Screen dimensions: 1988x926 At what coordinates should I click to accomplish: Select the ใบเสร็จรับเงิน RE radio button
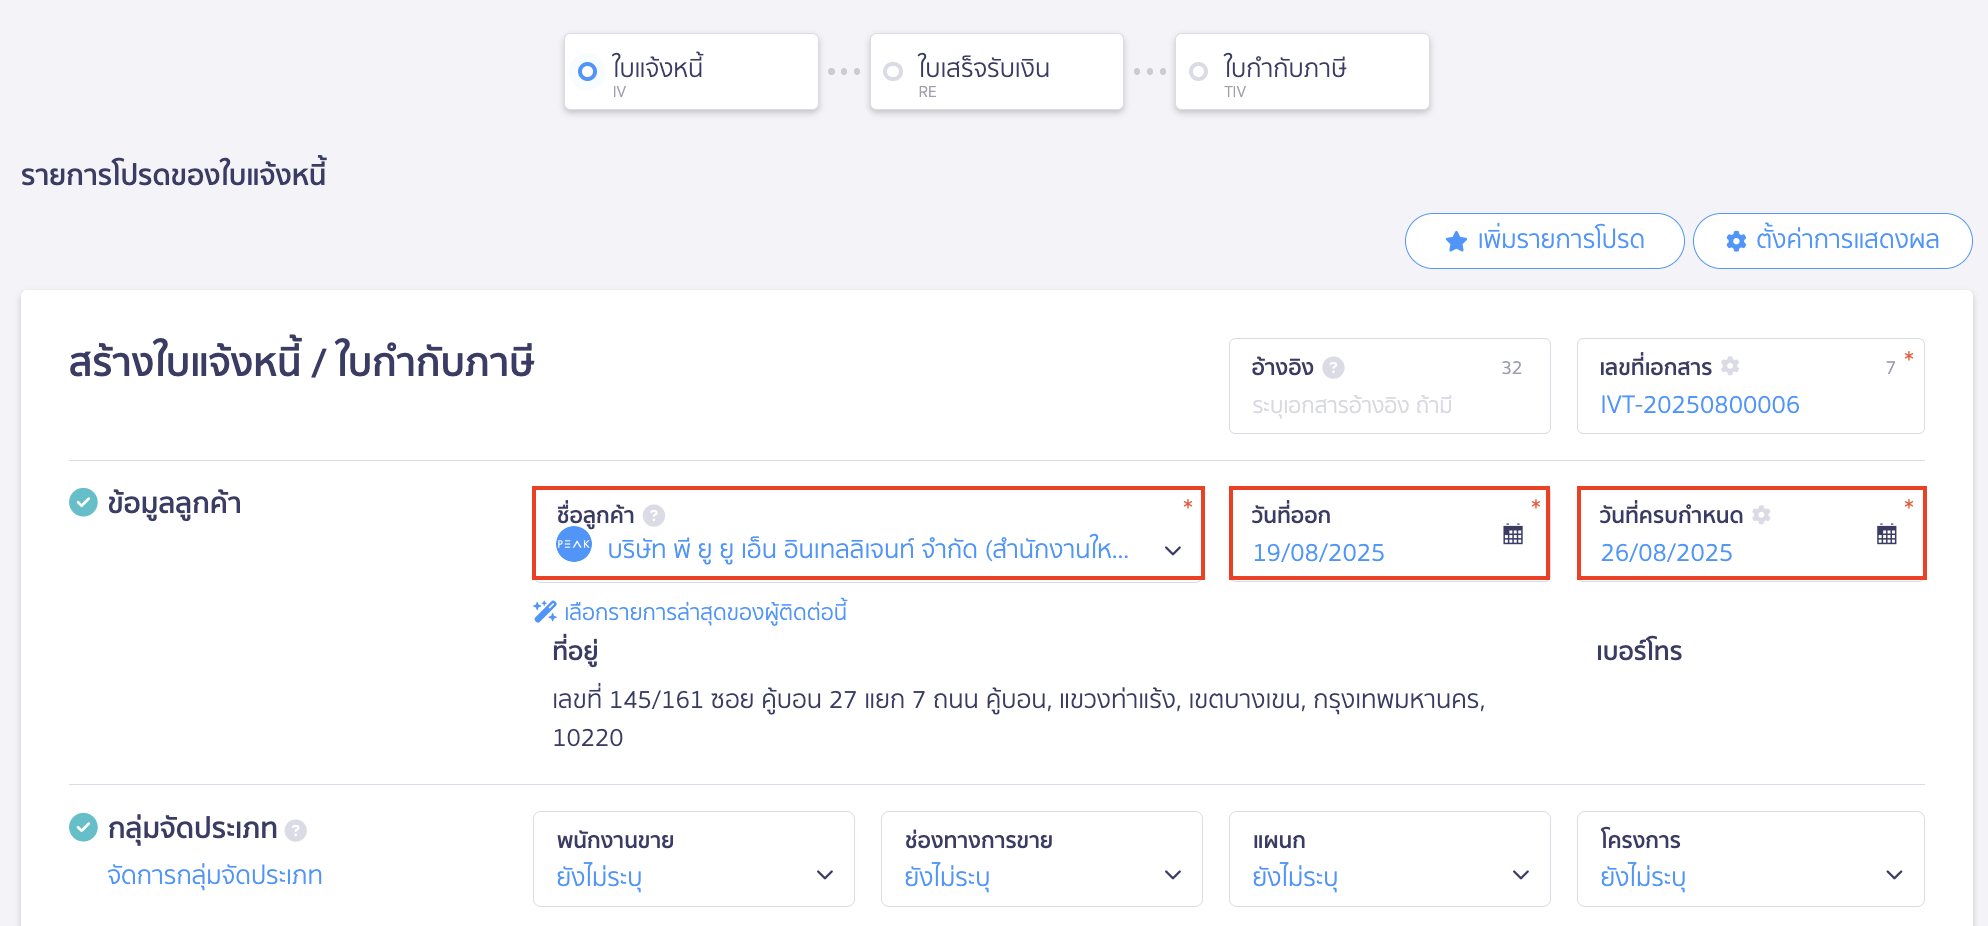tap(892, 71)
